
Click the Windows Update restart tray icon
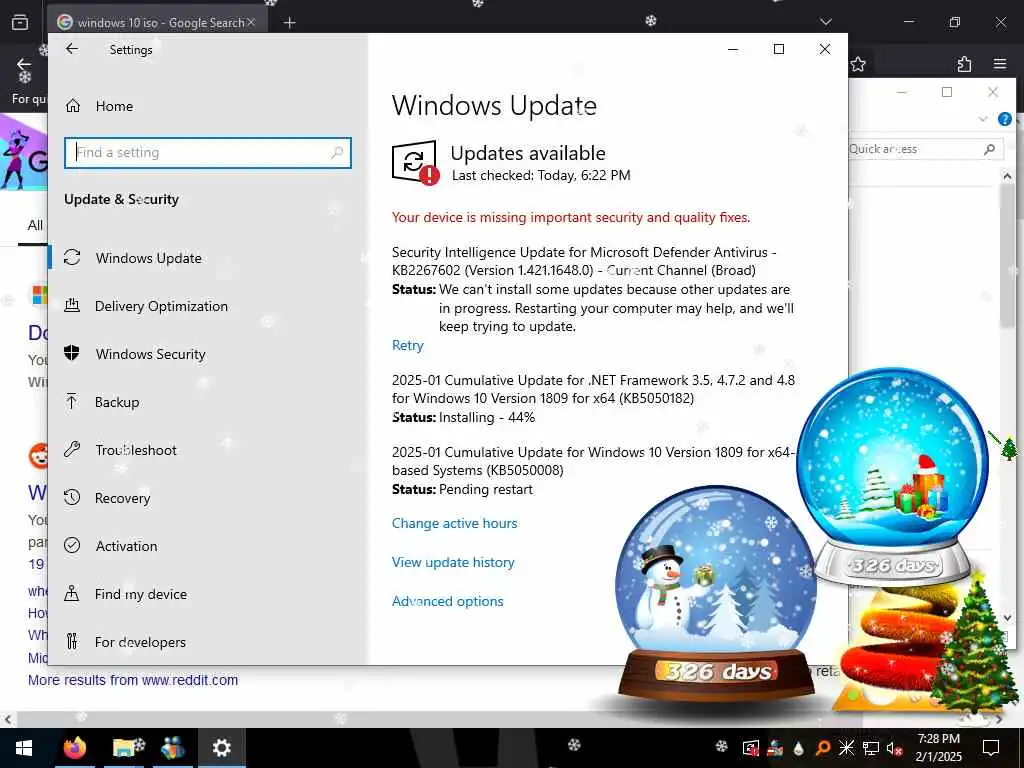click(x=750, y=748)
